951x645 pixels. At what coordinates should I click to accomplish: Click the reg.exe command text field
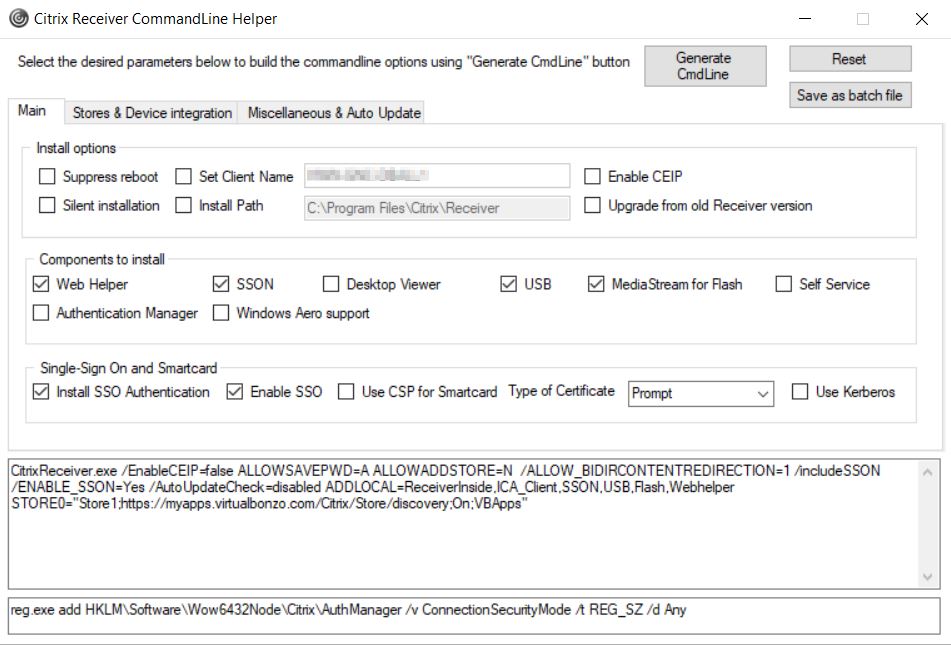coord(474,616)
